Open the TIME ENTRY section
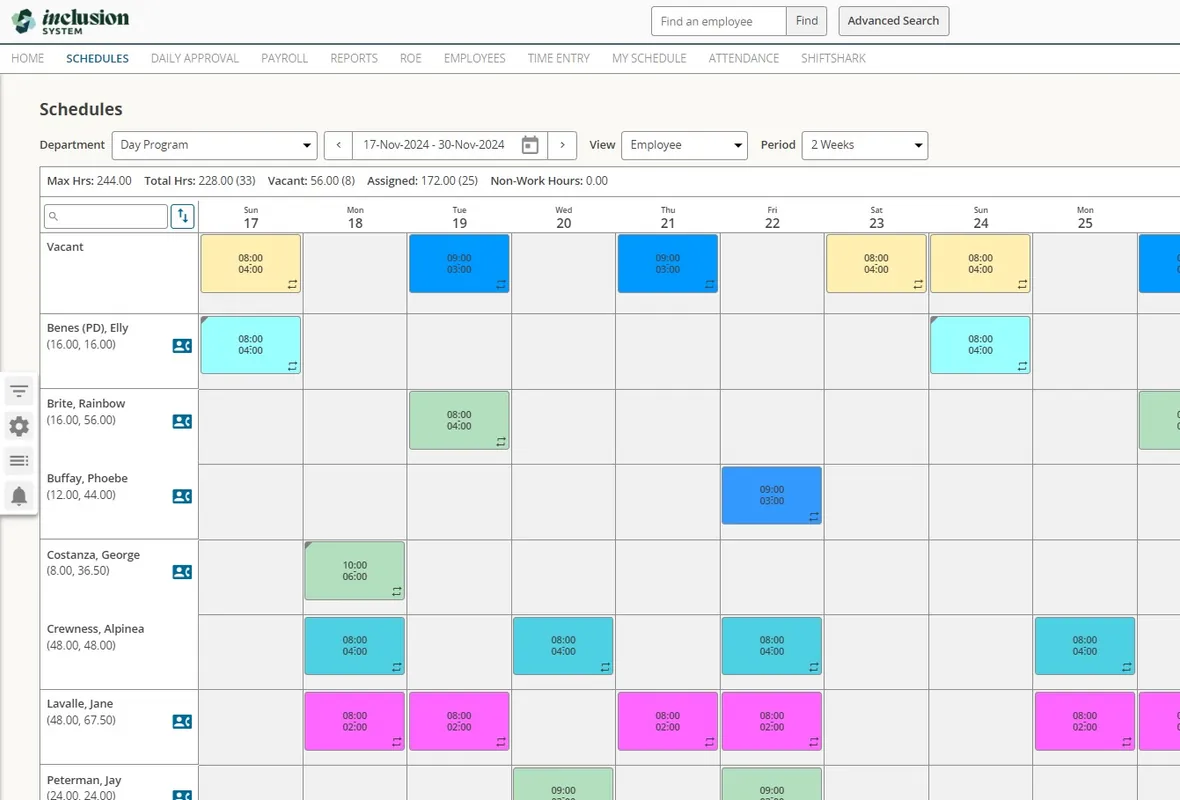The width and height of the screenshot is (1180, 800). tap(558, 58)
